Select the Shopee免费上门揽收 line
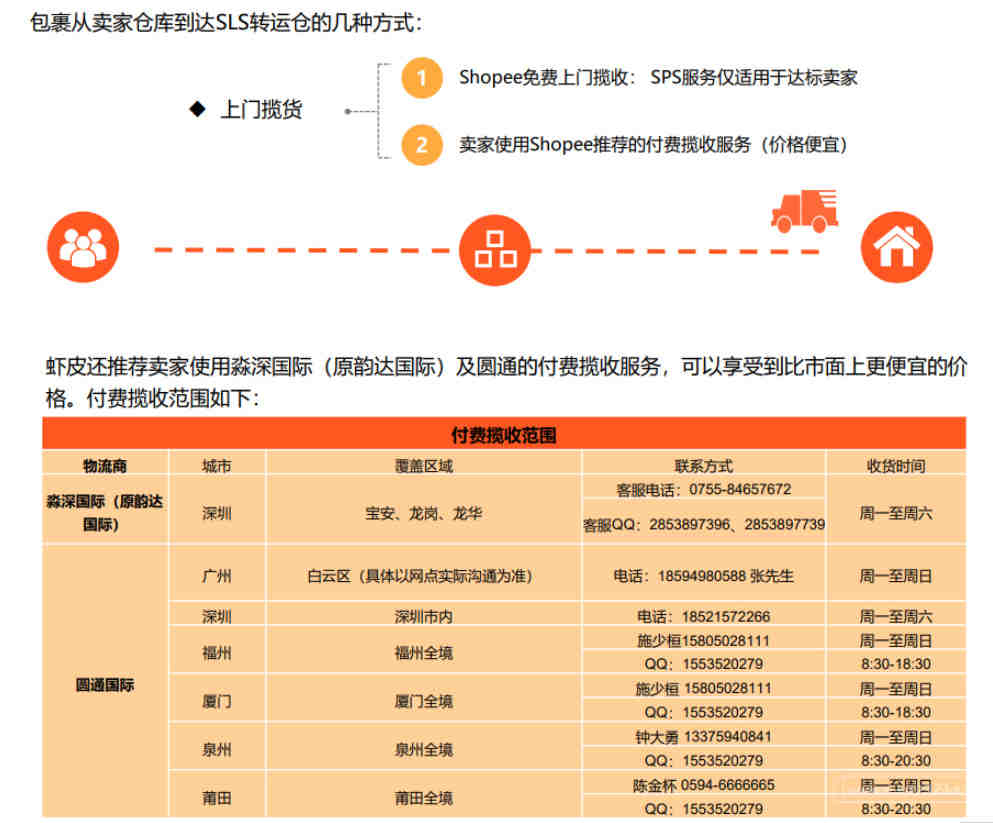 (658, 77)
